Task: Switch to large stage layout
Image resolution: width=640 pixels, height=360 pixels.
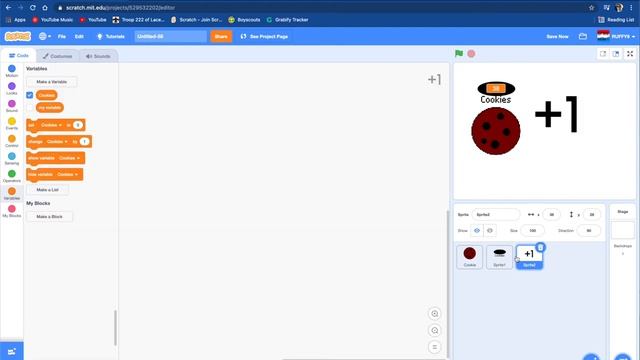Action: (616, 53)
